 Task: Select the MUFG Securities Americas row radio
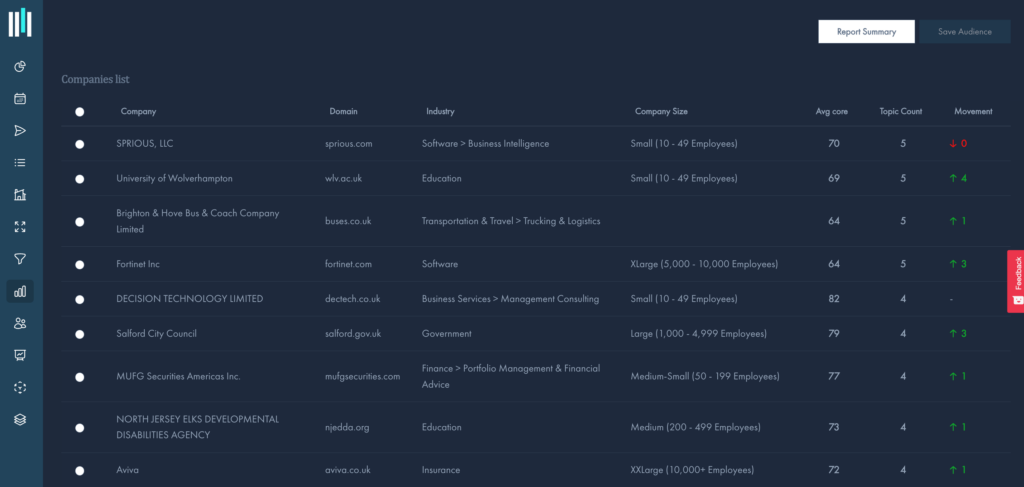pyautogui.click(x=80, y=377)
